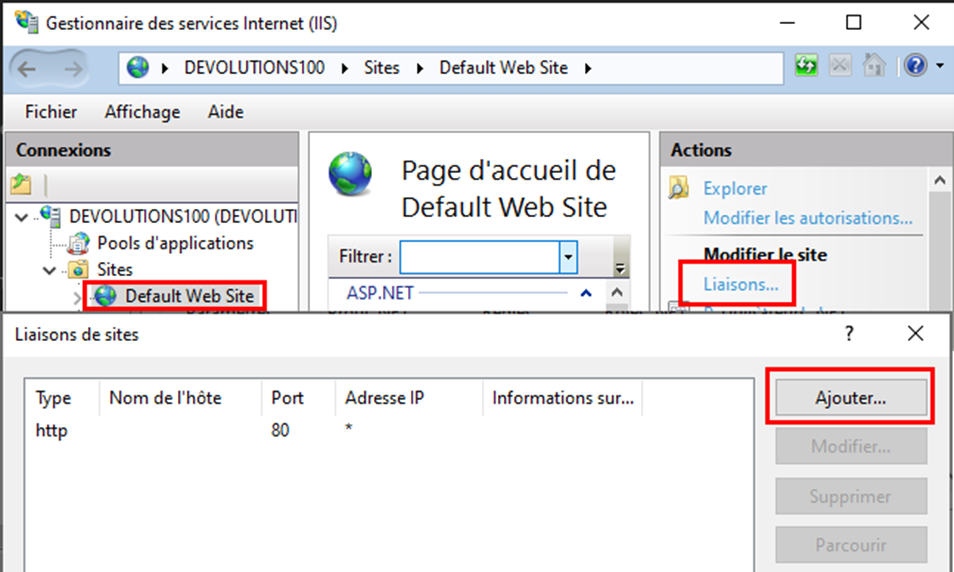The image size is (954, 572).
Task: Click the Nom de l'hôte column header
Action: (x=180, y=398)
